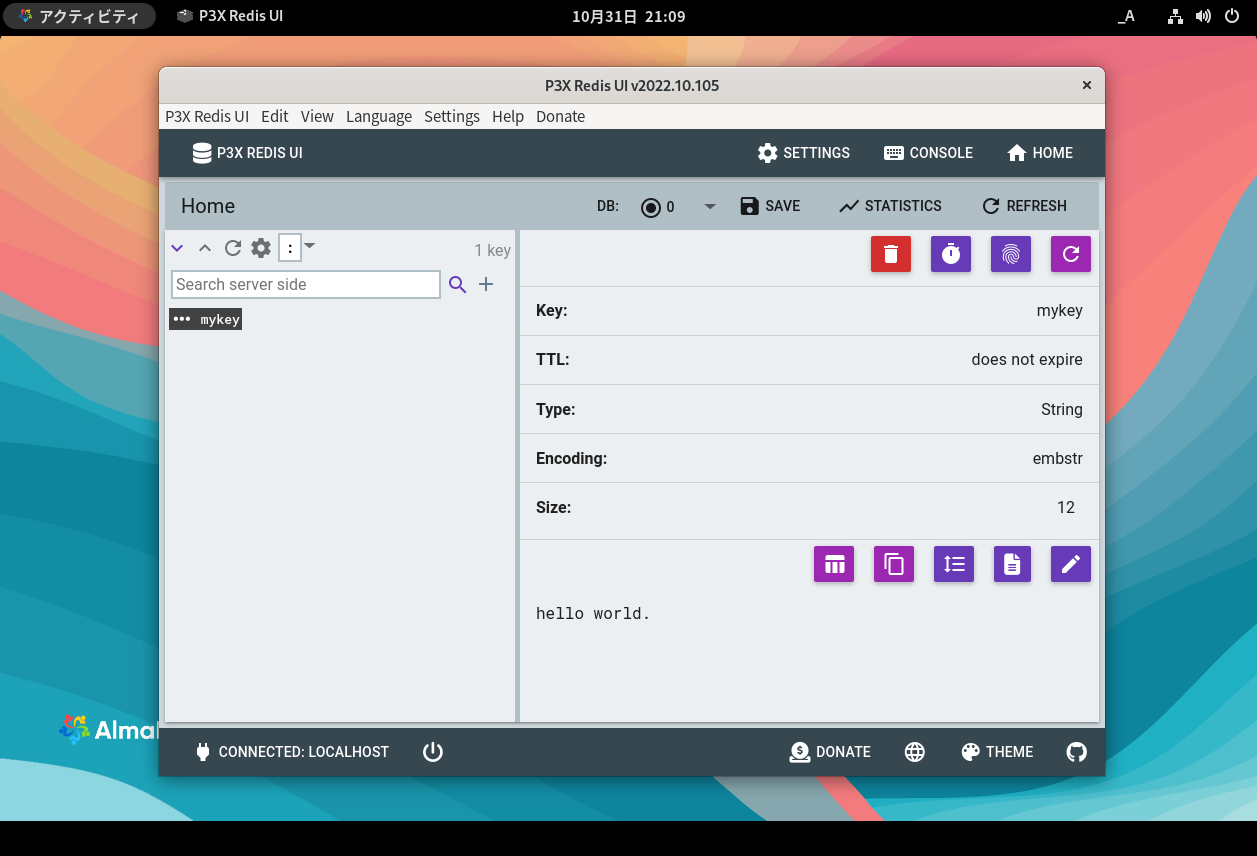
Task: Click the input method _A indicator
Action: click(1126, 16)
